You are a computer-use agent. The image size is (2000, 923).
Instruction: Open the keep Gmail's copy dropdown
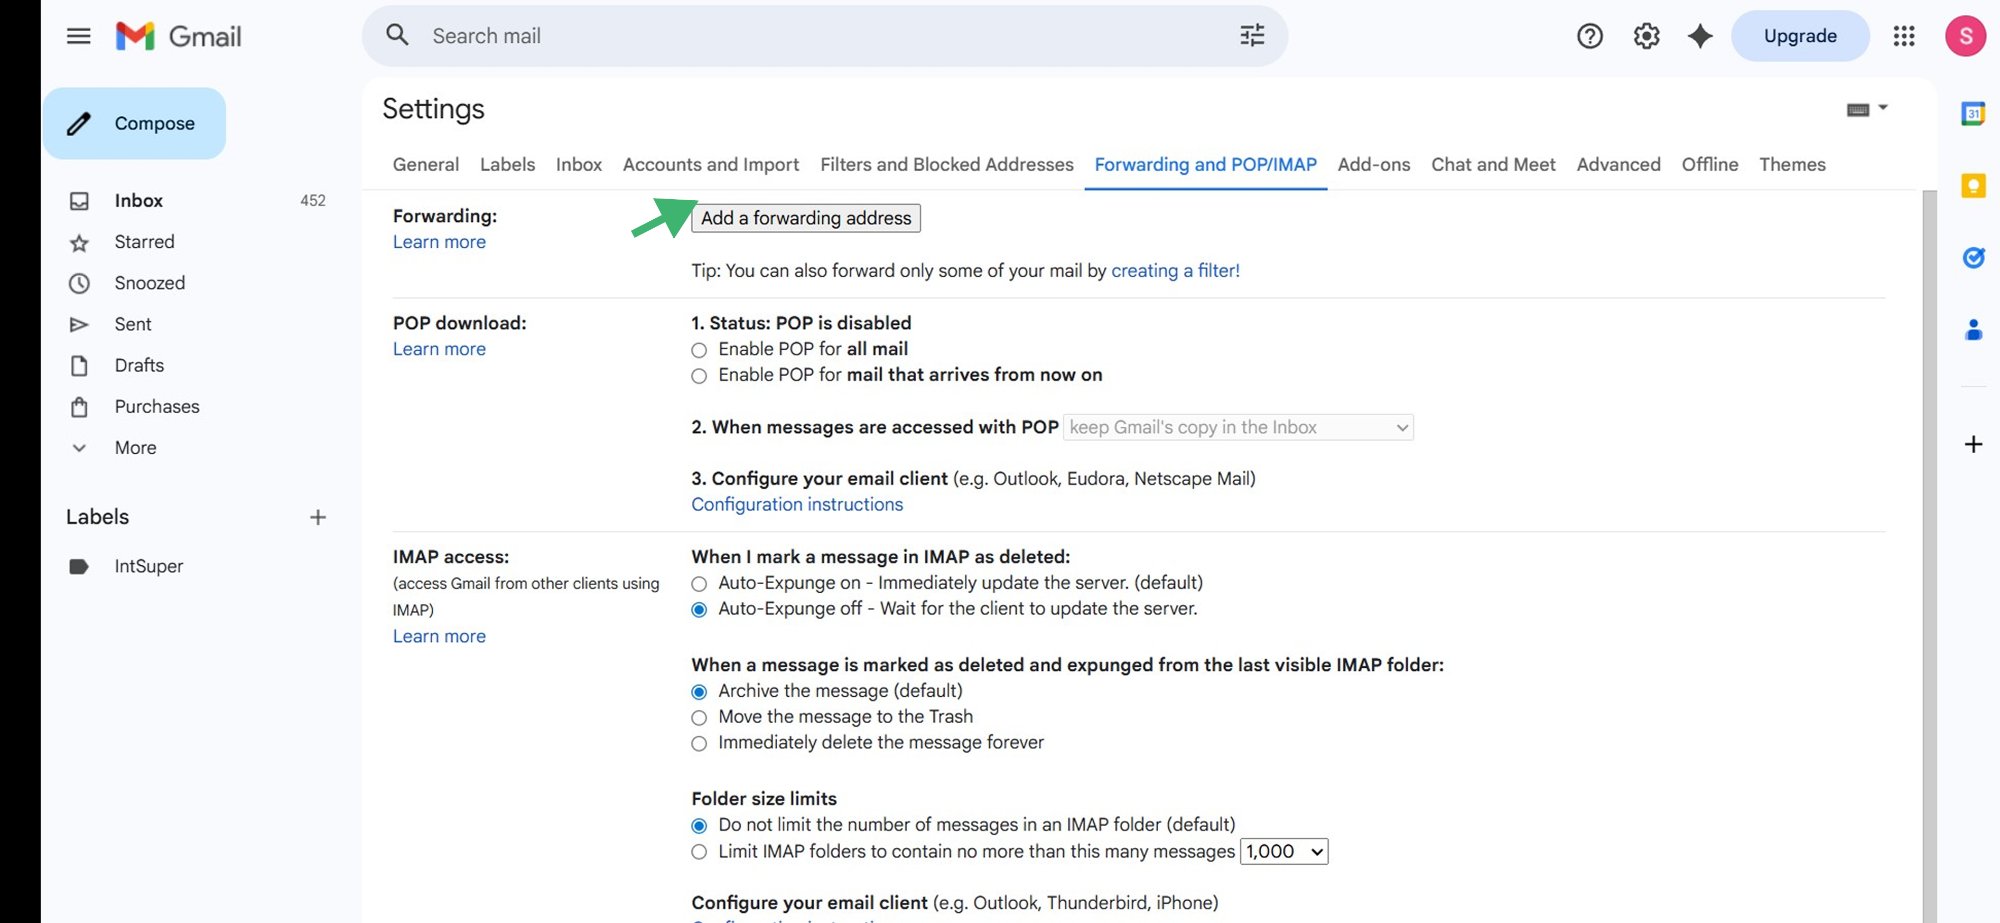tap(1237, 427)
